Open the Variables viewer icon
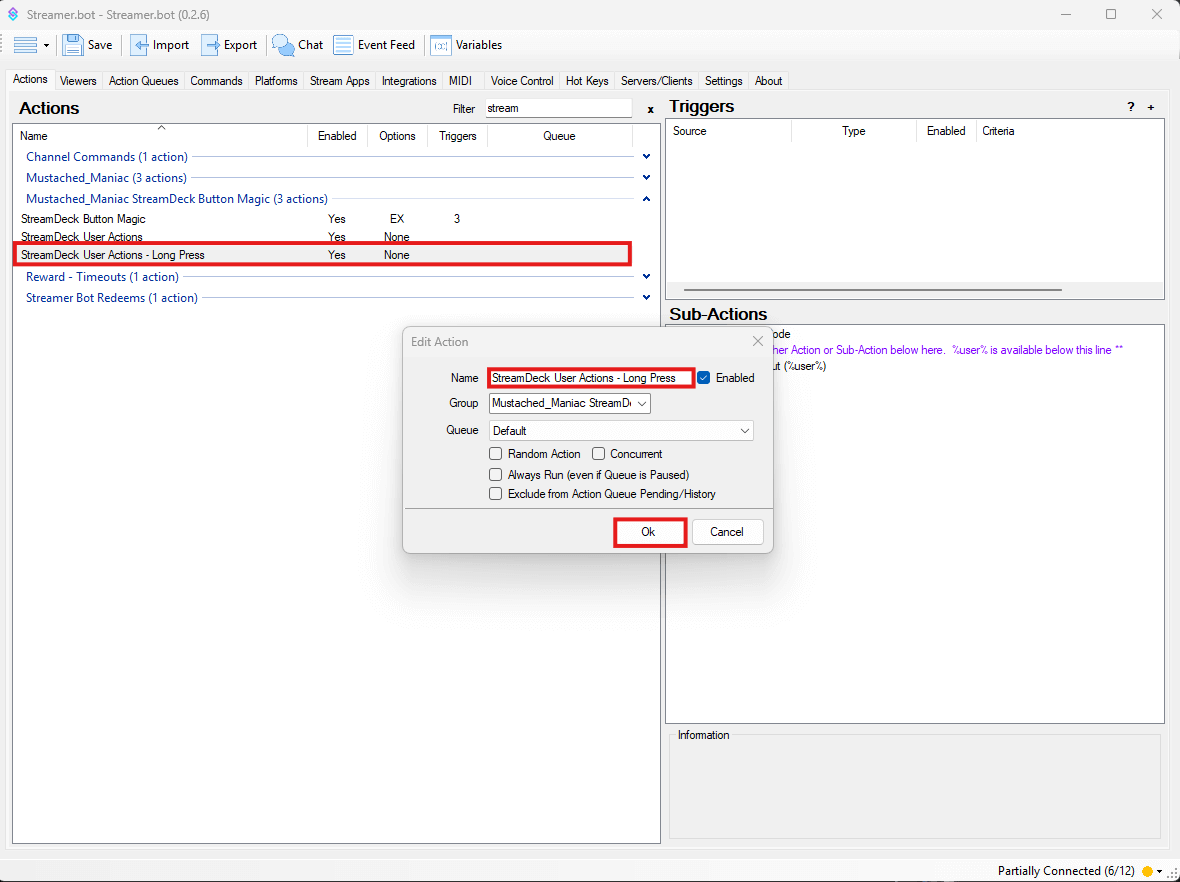 point(440,45)
